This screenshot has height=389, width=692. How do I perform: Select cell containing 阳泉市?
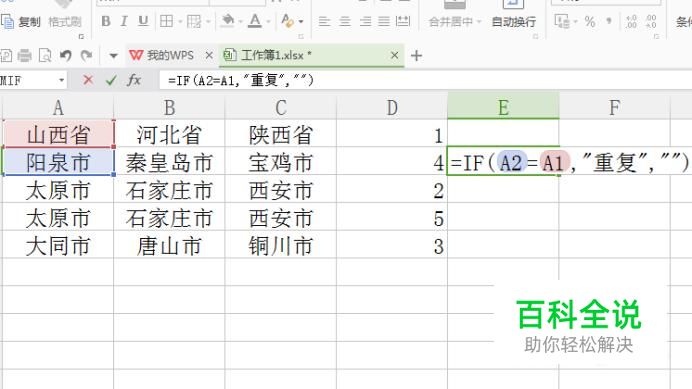coord(58,162)
